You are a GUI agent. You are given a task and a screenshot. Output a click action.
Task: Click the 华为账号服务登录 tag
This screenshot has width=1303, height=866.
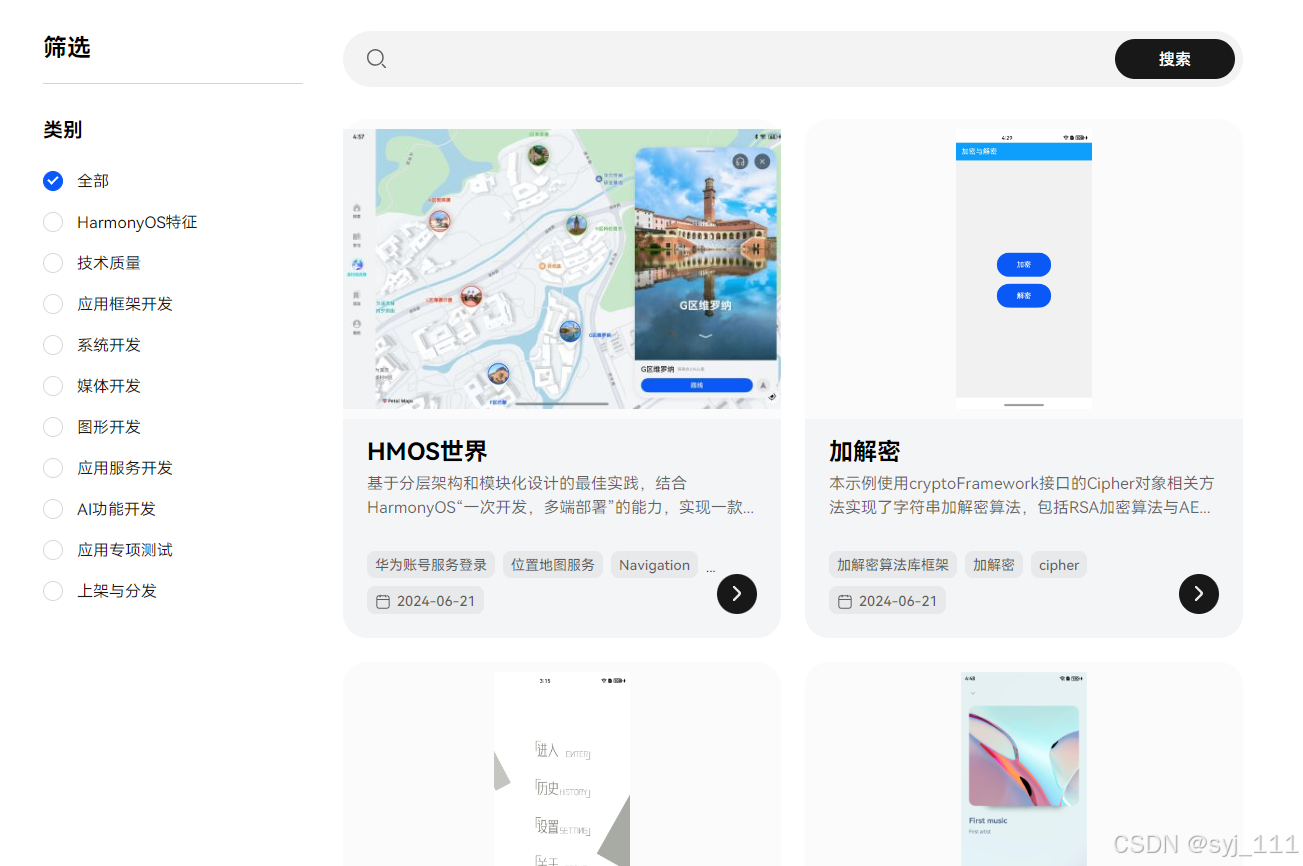431,565
